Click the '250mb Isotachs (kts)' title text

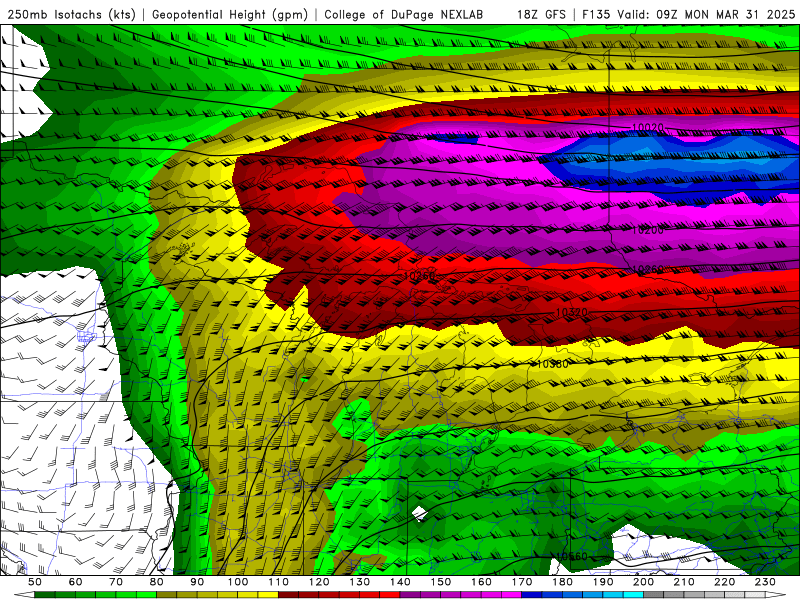(x=72, y=15)
